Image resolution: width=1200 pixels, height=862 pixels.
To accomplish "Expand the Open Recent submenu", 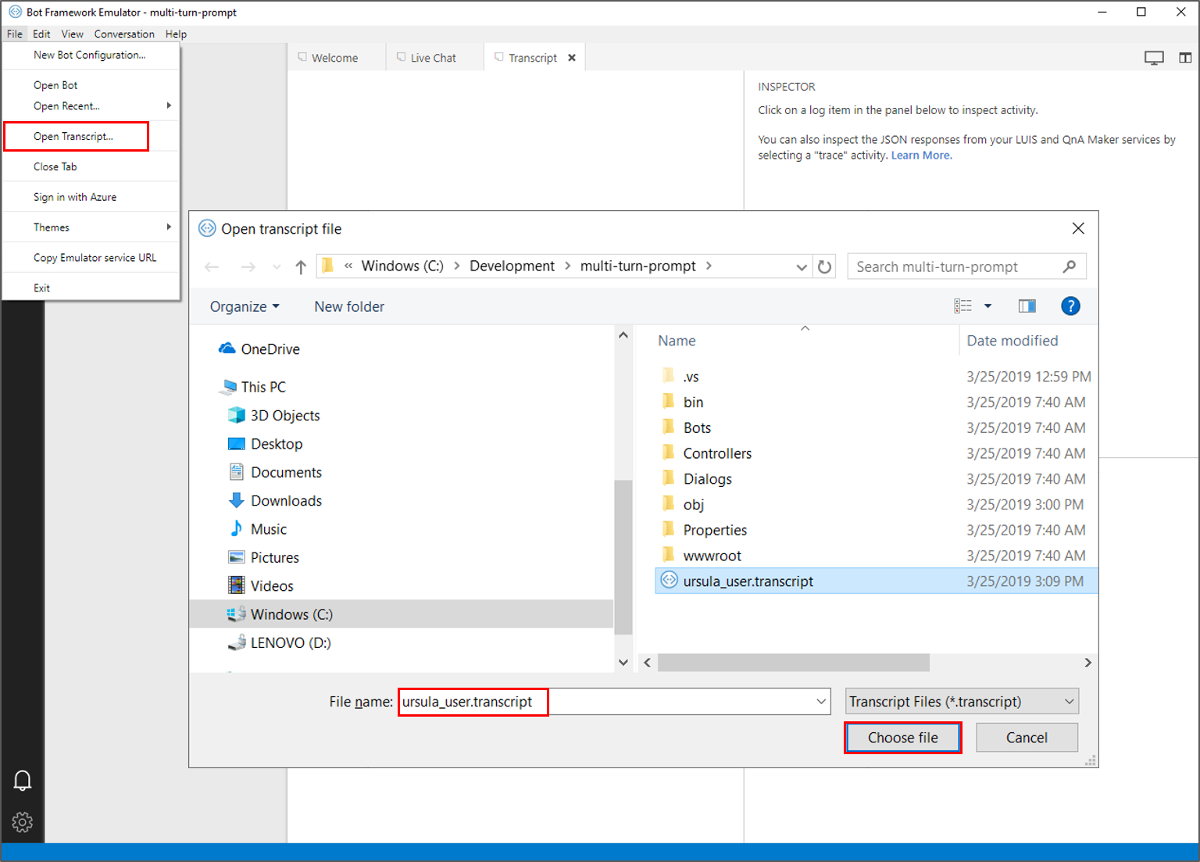I will pyautogui.click(x=168, y=106).
